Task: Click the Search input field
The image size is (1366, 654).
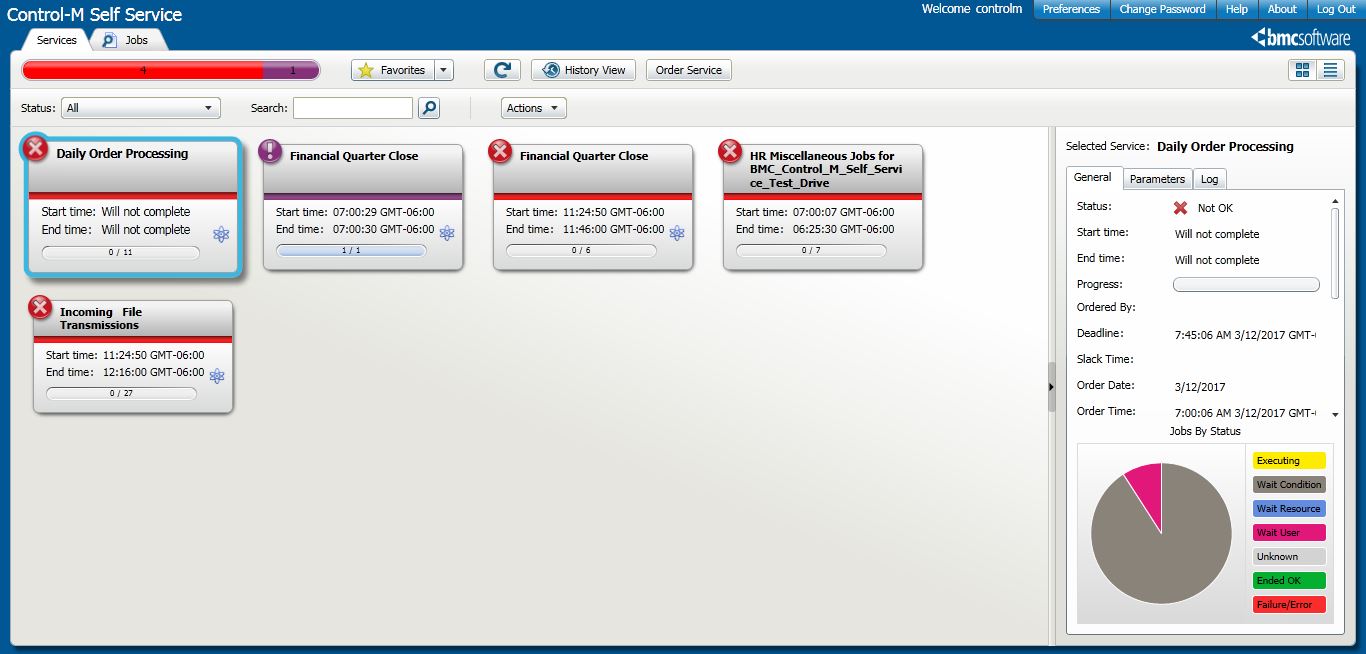Action: pyautogui.click(x=353, y=108)
